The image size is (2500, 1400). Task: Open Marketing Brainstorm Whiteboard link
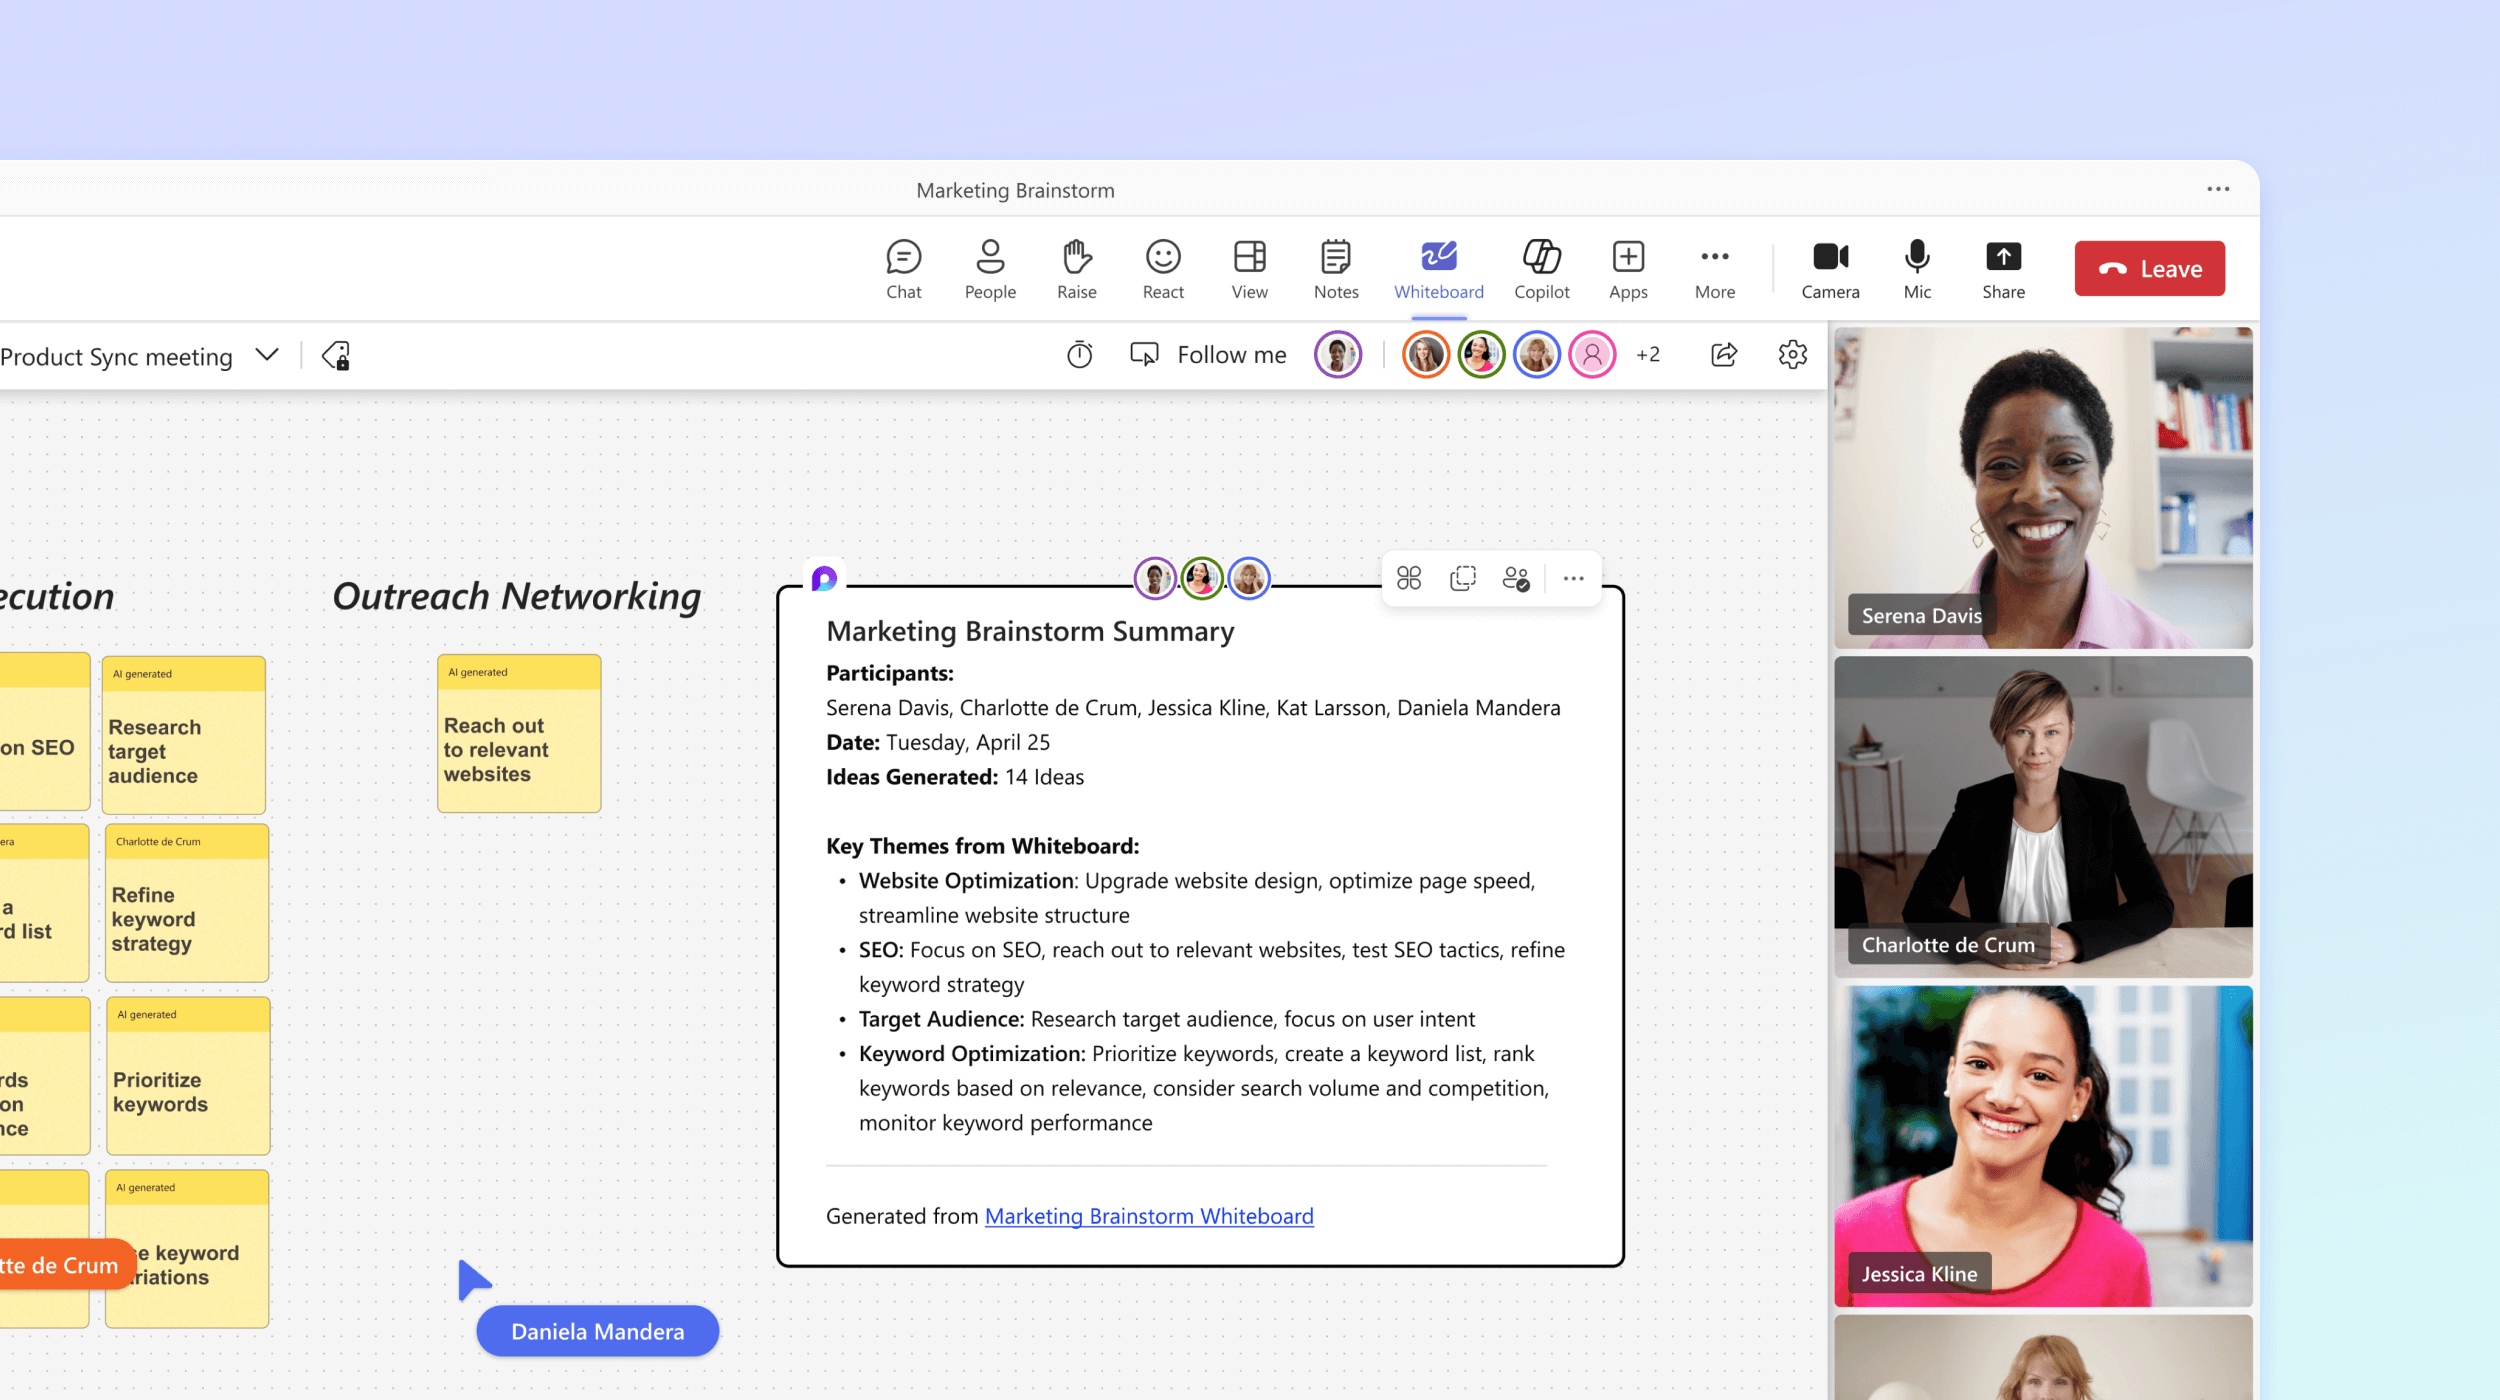click(x=1149, y=1214)
